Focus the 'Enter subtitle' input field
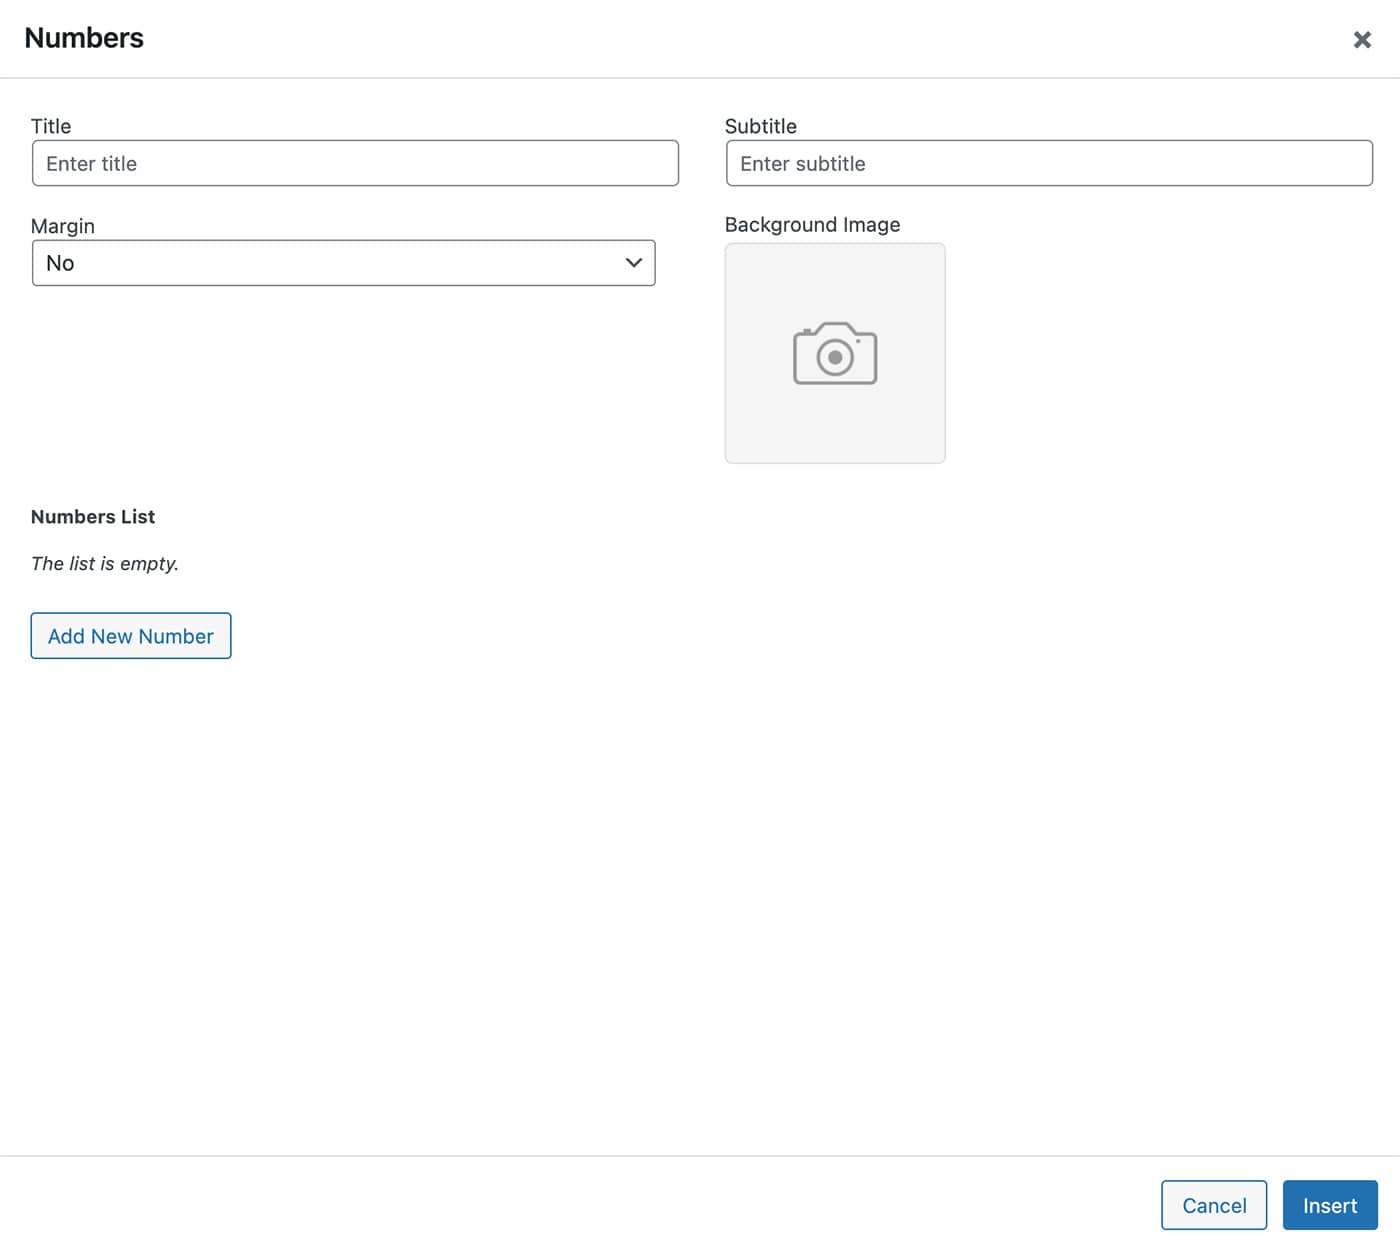 click(x=1049, y=164)
